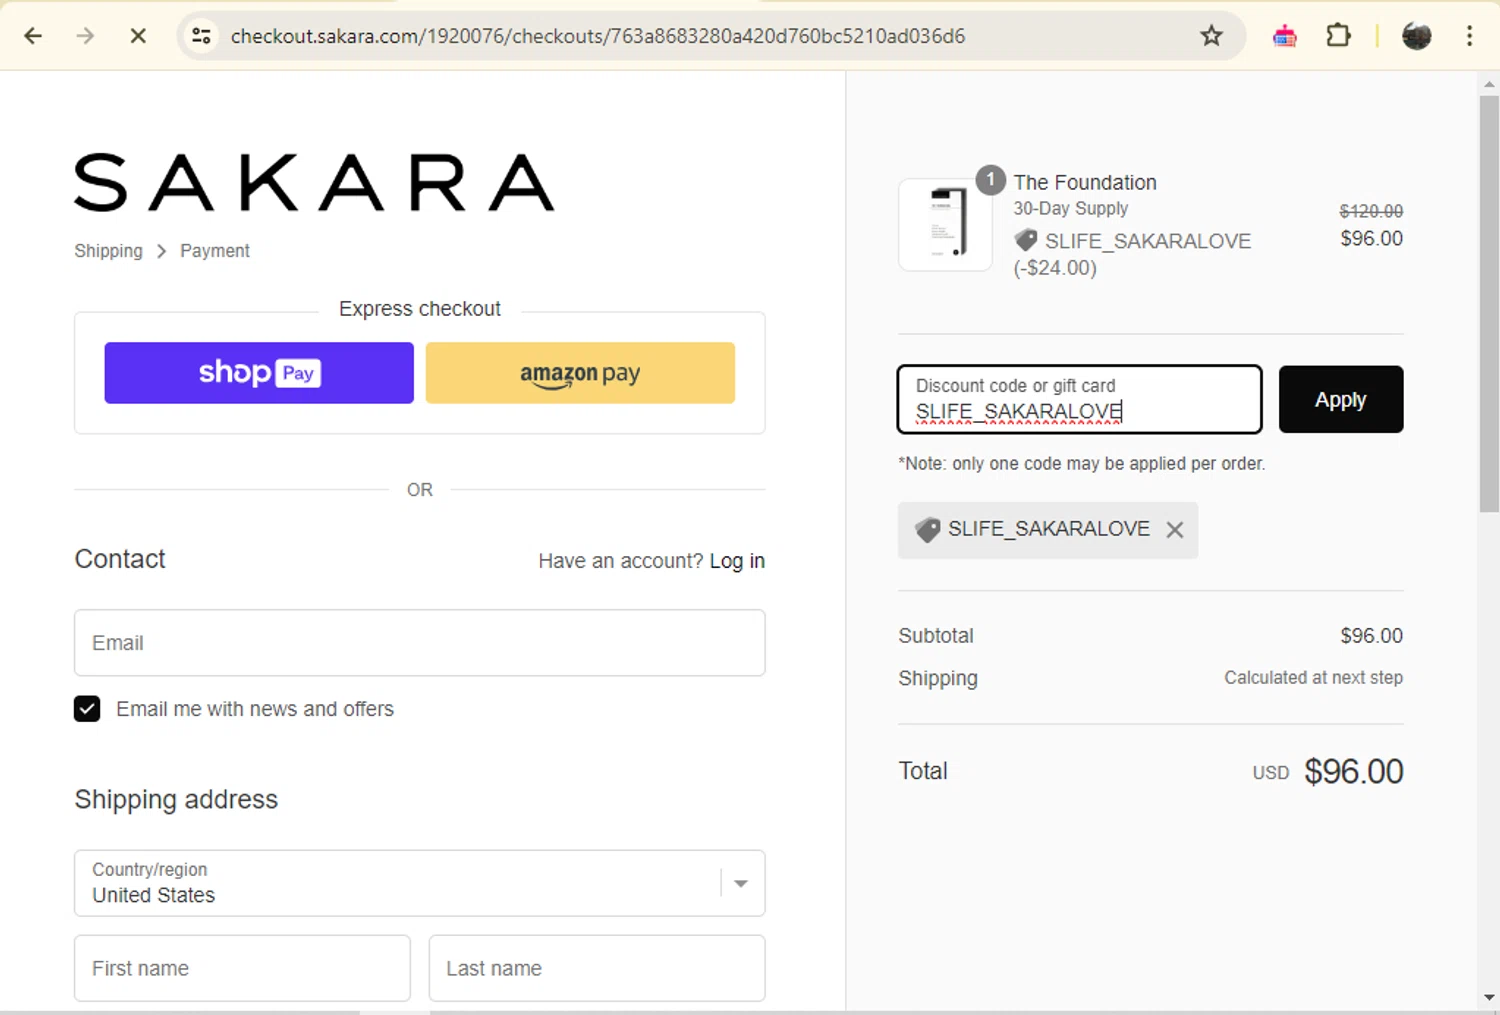Click the SAKARA logo
The height and width of the screenshot is (1015, 1500).
tap(313, 182)
